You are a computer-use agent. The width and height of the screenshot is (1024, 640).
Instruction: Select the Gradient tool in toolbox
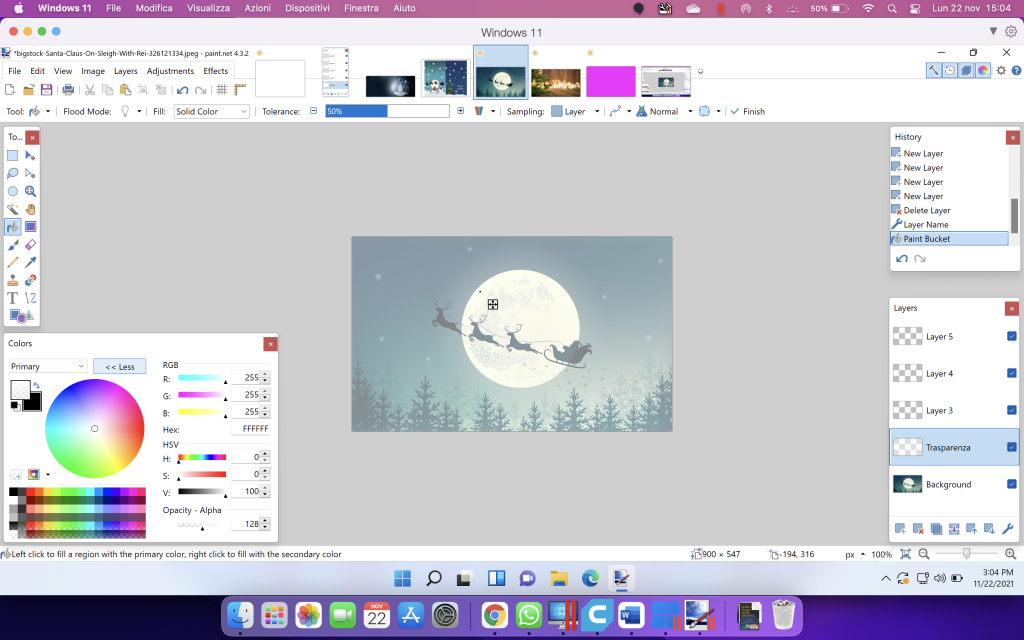31,227
